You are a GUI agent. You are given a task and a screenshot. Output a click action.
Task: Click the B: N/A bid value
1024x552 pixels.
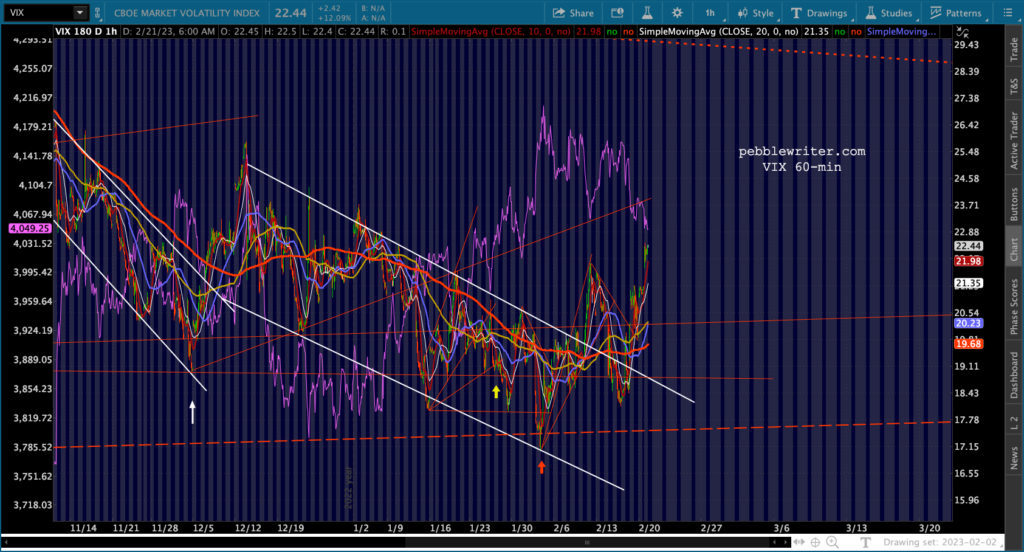[x=373, y=8]
